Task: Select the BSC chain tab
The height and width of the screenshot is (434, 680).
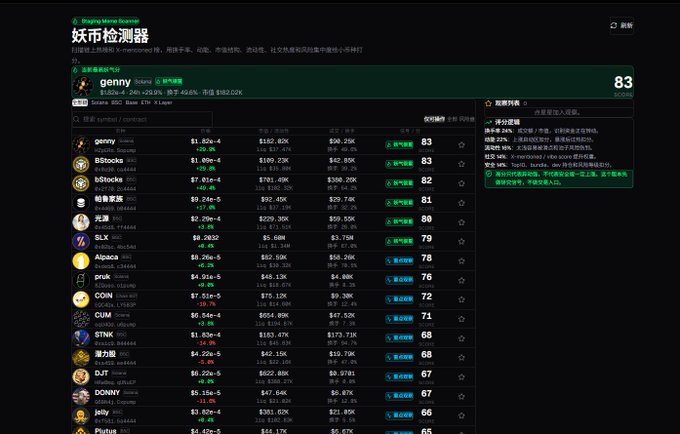Action: point(117,103)
